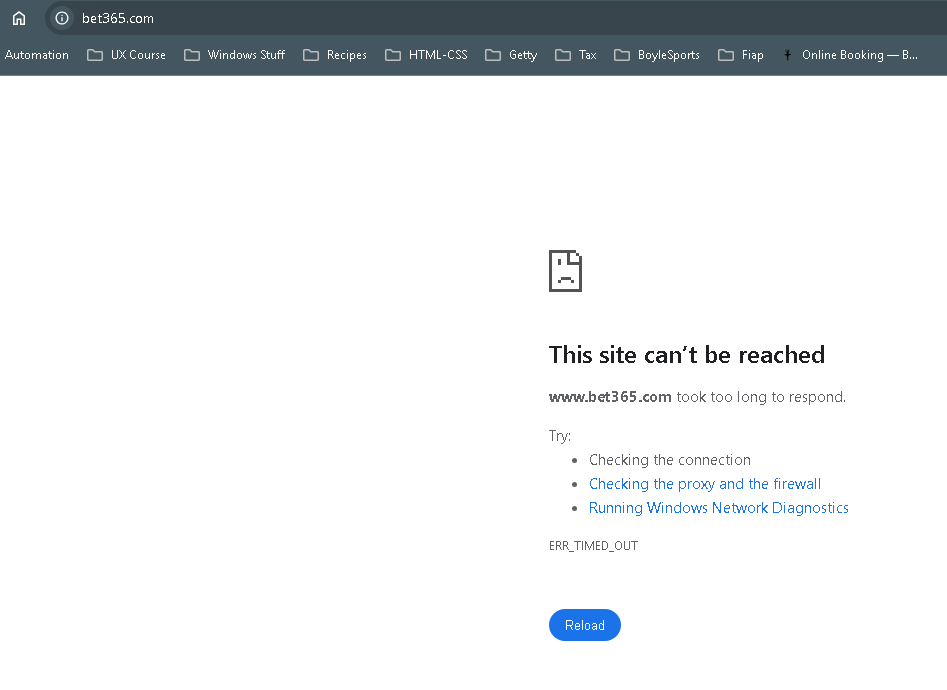The image size is (947, 690).
Task: Open site information icon beside bet365.com
Action: click(x=62, y=18)
